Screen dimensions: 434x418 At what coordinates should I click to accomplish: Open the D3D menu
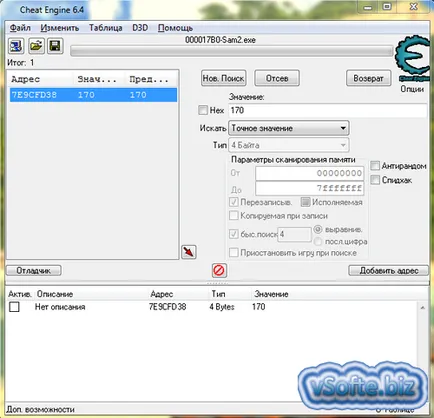point(140,28)
